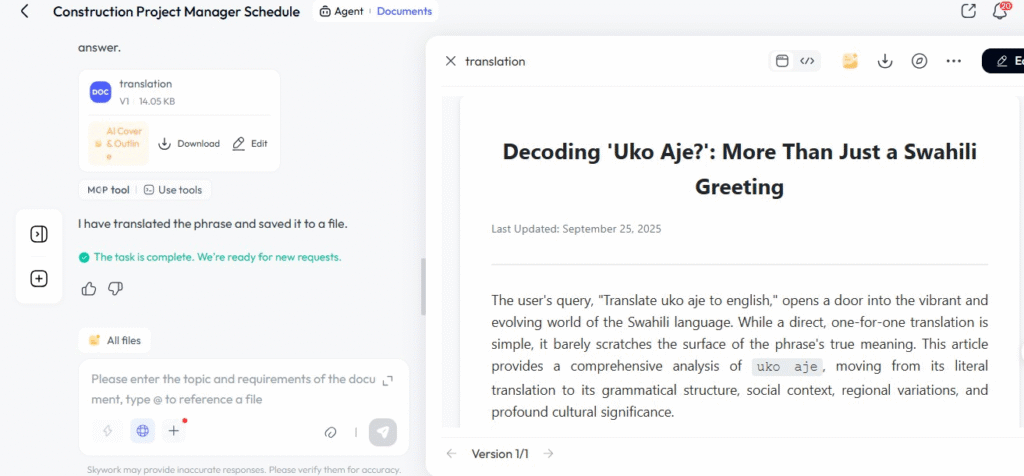Image resolution: width=1024 pixels, height=476 pixels.
Task: Switch to code view in the preview
Action: click(x=807, y=61)
